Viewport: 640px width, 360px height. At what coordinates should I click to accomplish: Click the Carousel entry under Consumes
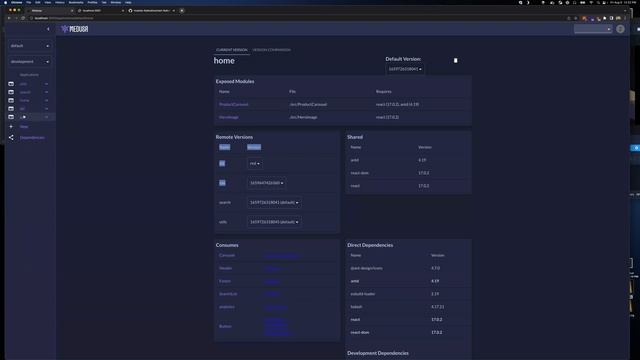pyautogui.click(x=227, y=256)
